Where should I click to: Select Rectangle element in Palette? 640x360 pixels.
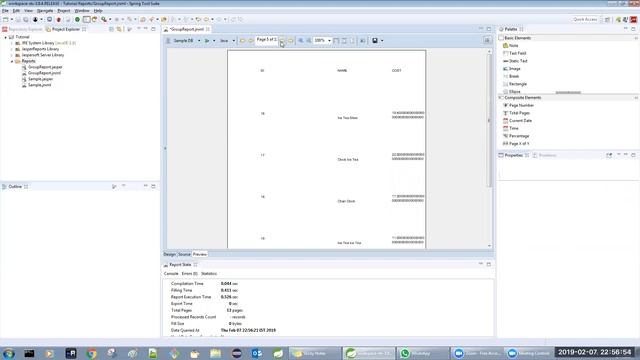(x=515, y=84)
